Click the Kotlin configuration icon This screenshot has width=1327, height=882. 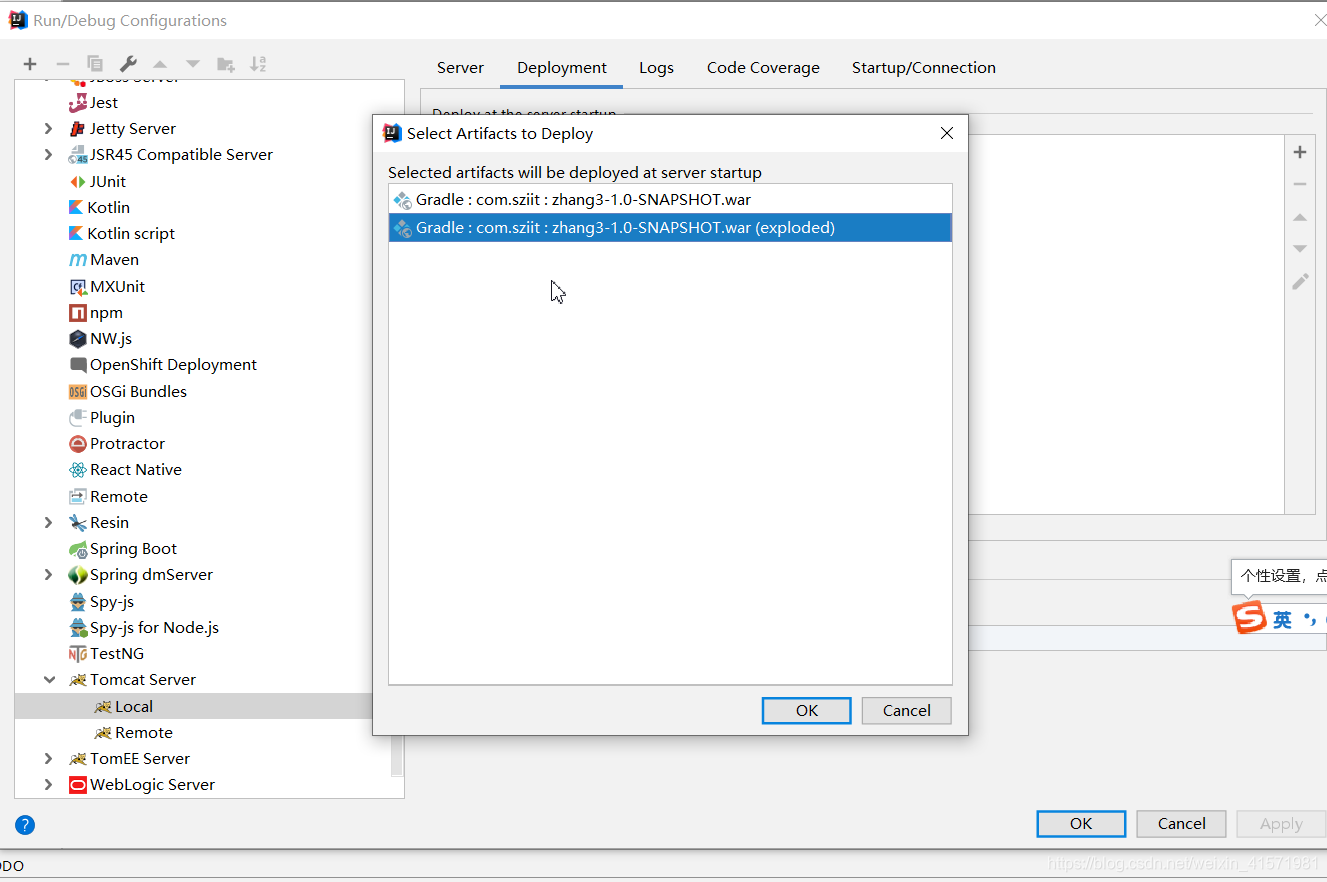point(76,207)
